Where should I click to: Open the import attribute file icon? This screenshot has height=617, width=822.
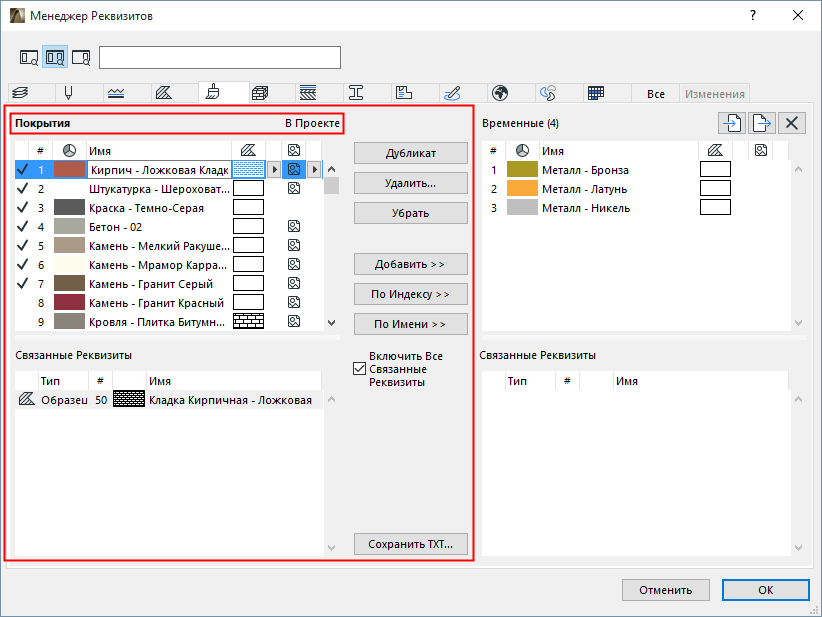click(732, 123)
